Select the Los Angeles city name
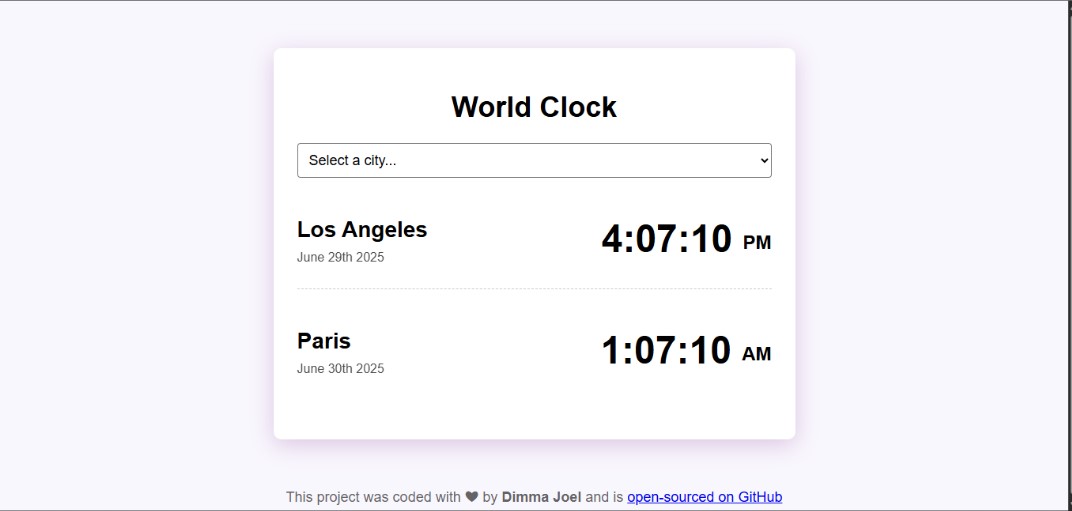 [x=362, y=230]
